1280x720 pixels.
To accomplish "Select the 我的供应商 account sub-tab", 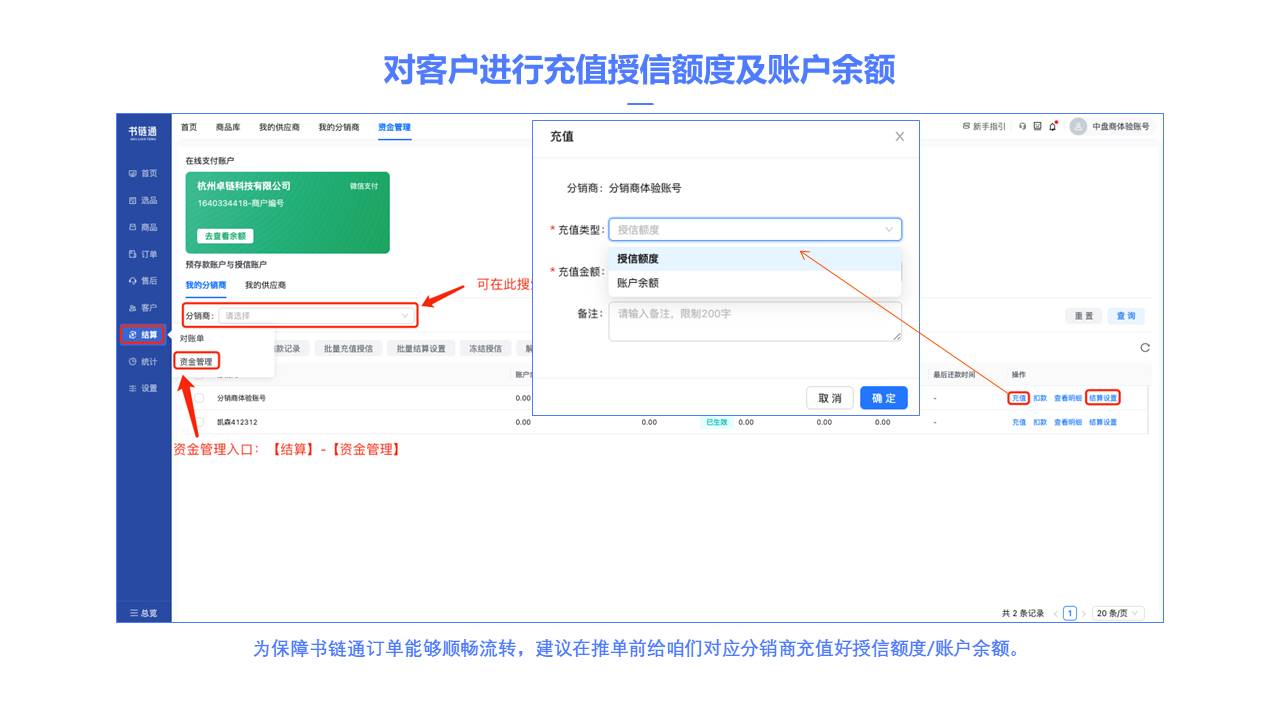I will (266, 285).
